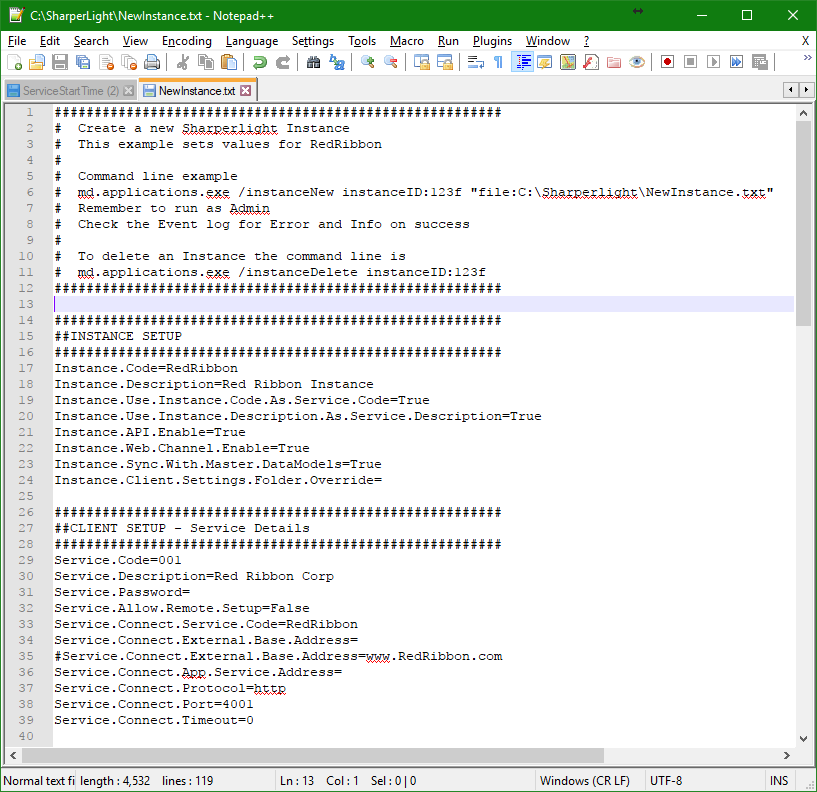
Task: Click the Save All toolbar icon
Action: (83, 62)
